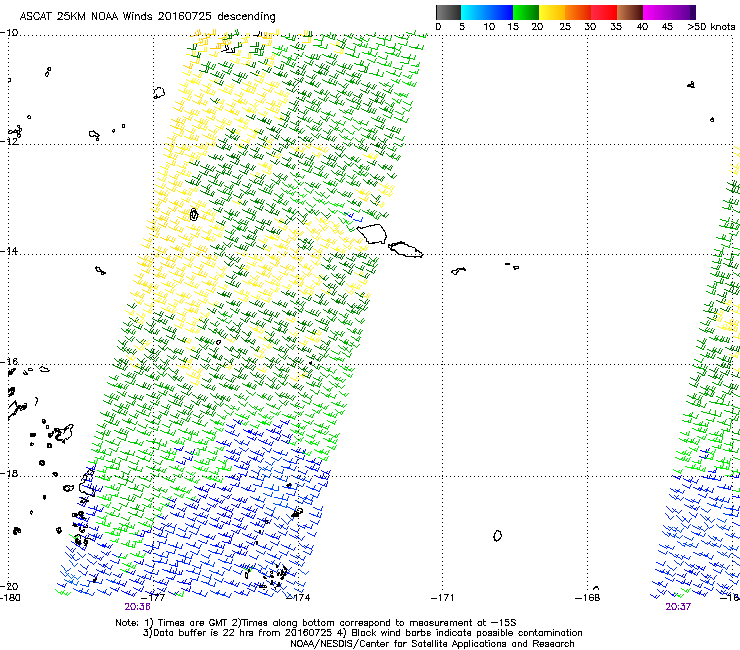
Task: Click the "20:36" swath time stamp
Action: (x=137, y=607)
